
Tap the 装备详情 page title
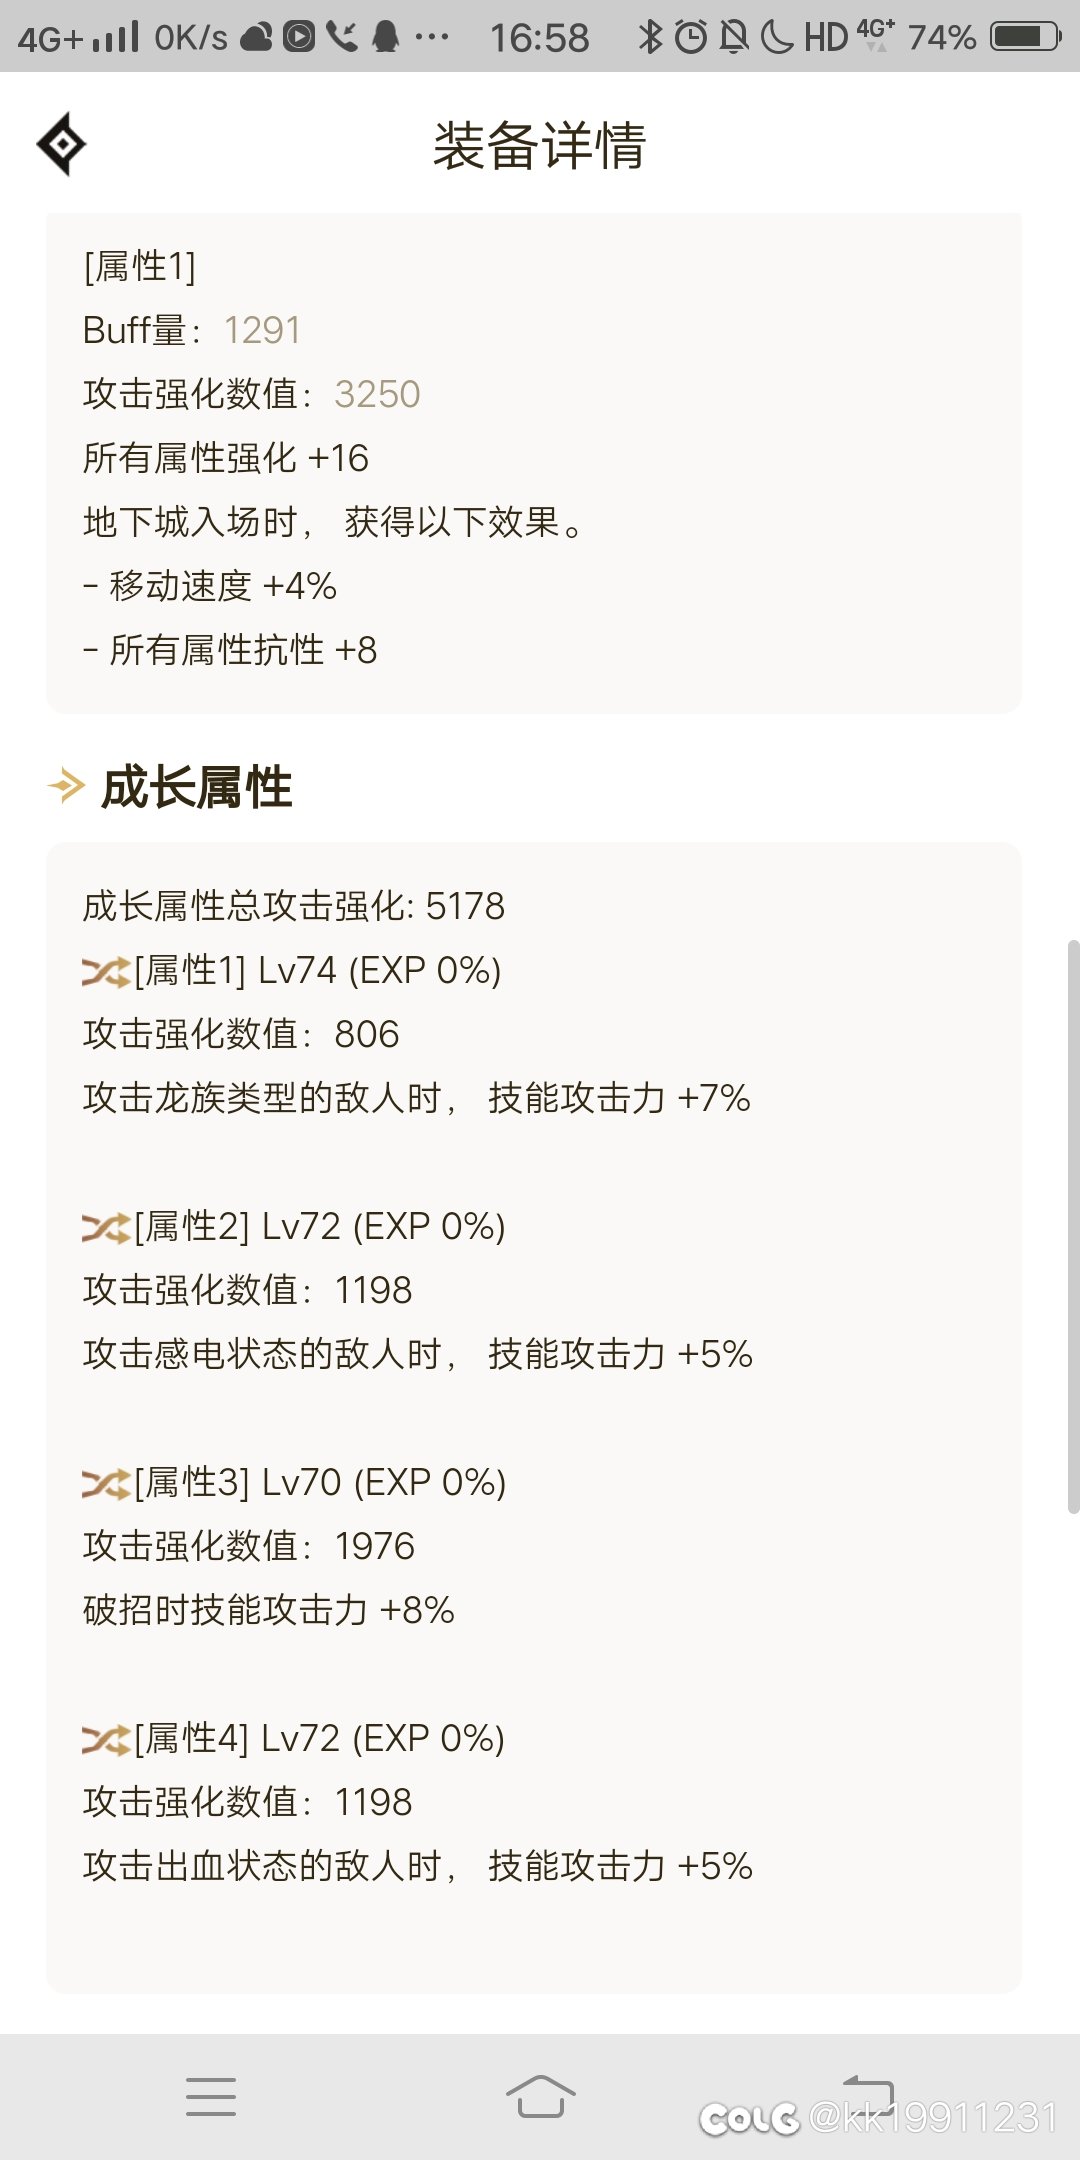tap(540, 146)
